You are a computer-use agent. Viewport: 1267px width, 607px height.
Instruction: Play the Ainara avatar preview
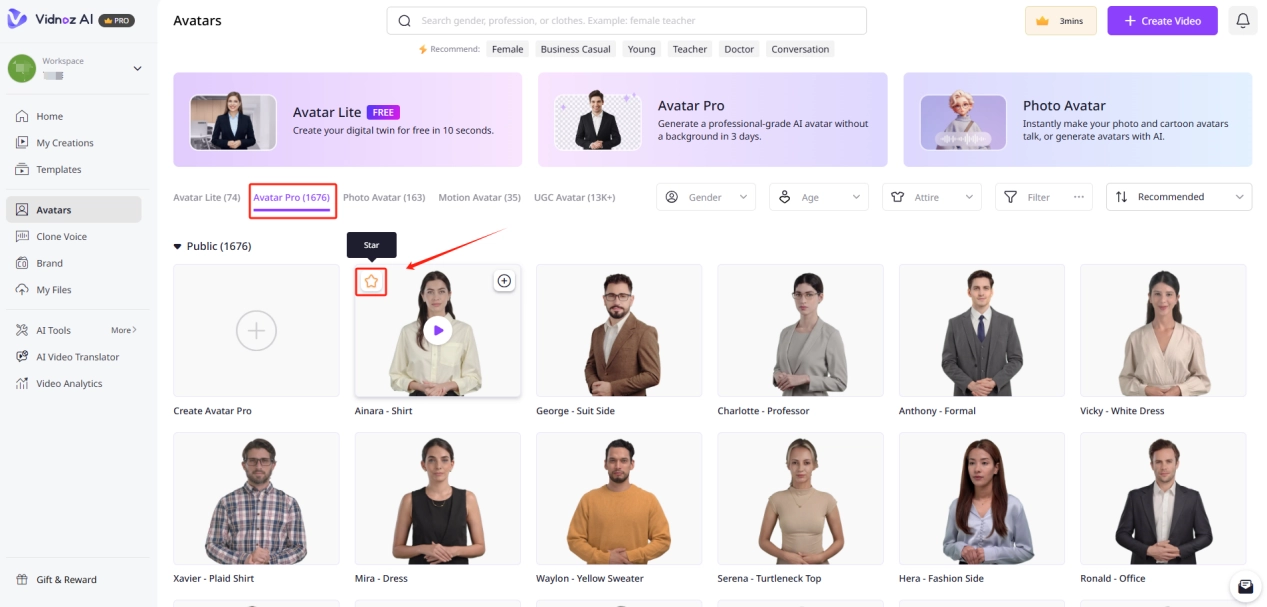pos(437,330)
